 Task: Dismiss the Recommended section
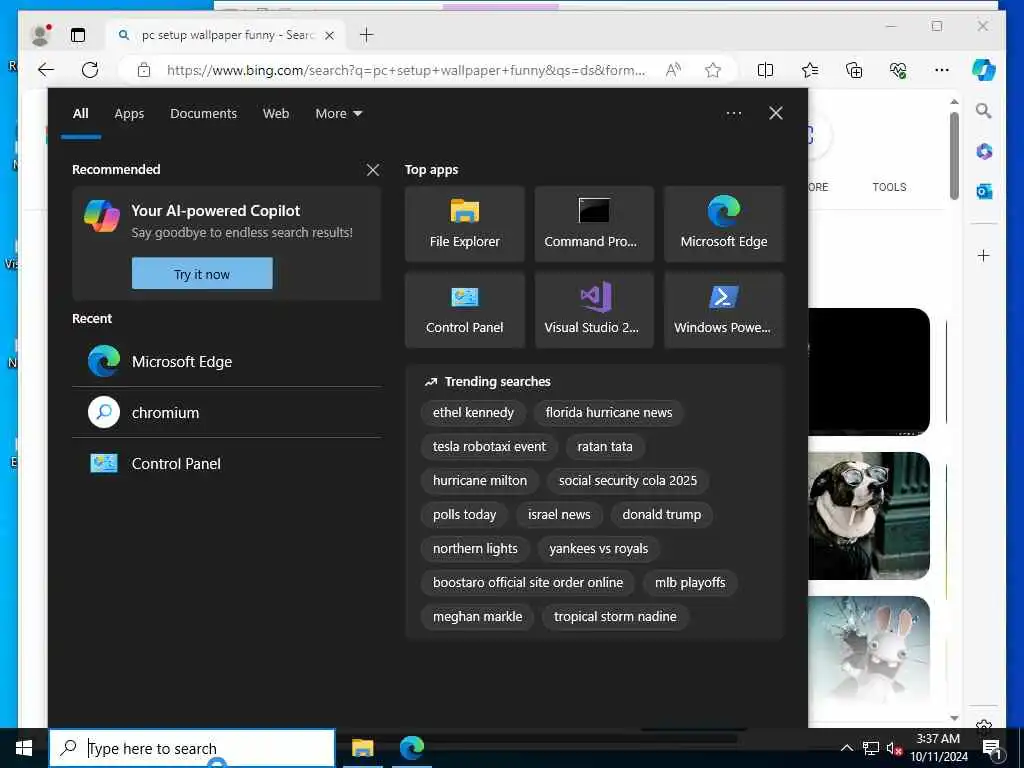[x=373, y=170]
